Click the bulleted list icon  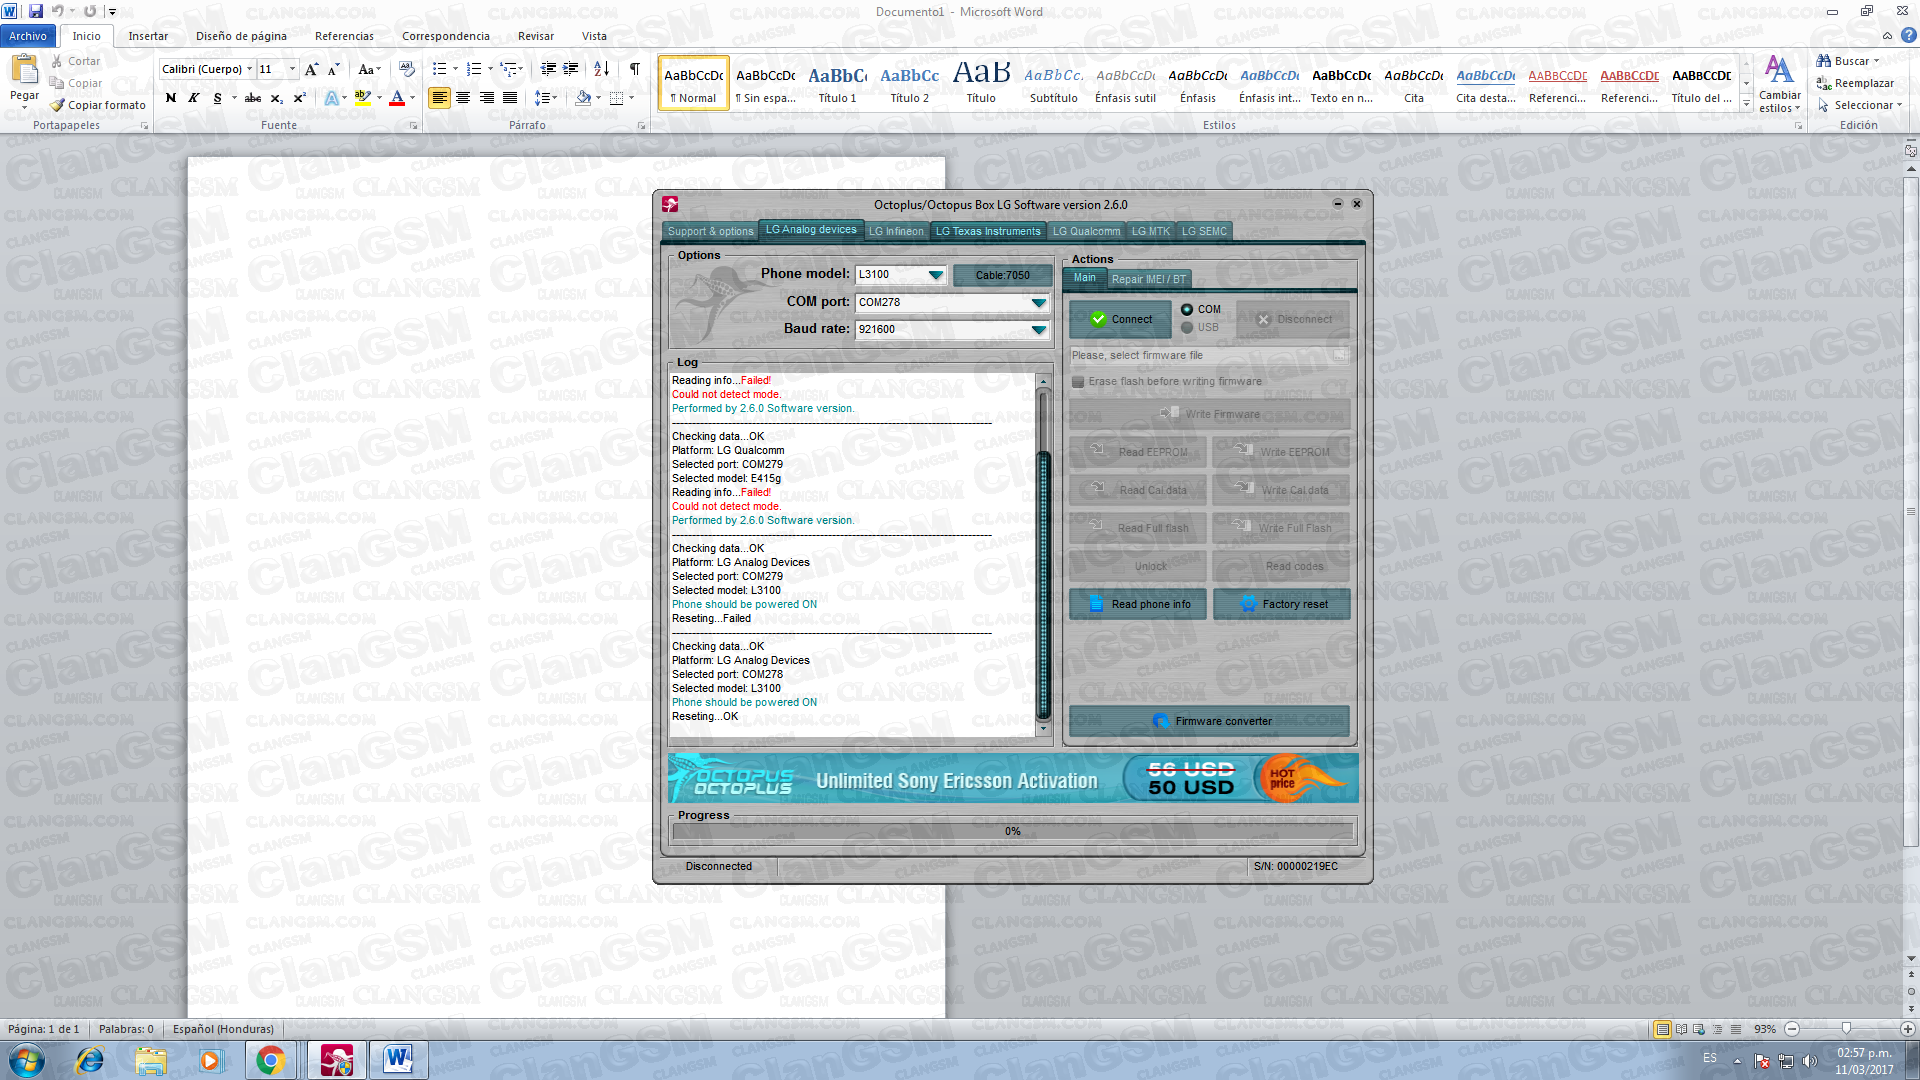coord(439,69)
